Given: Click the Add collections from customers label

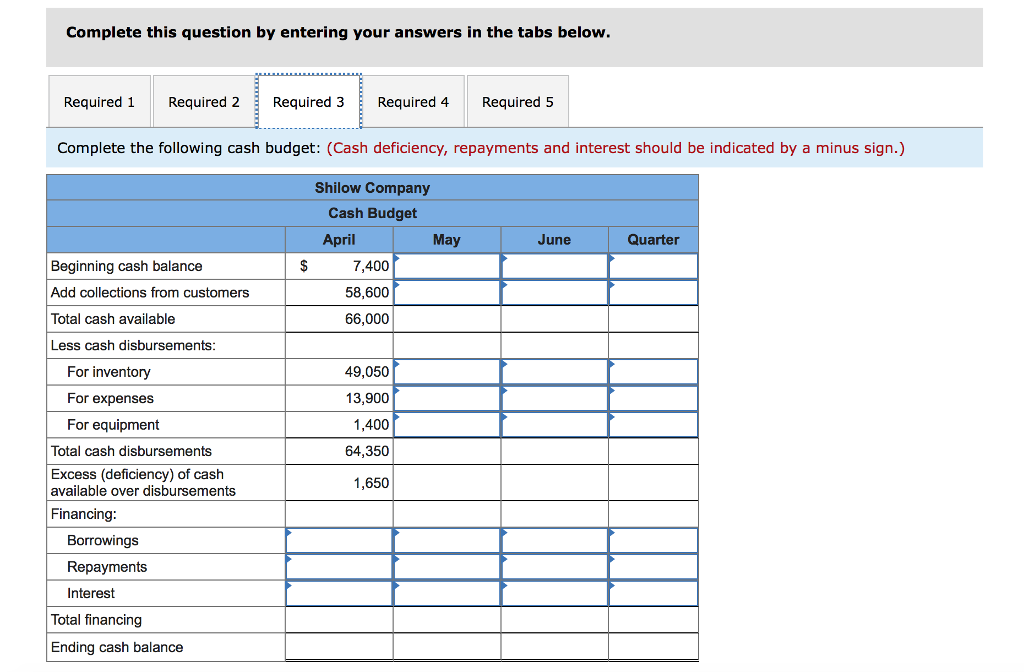Looking at the screenshot, I should pos(150,293).
